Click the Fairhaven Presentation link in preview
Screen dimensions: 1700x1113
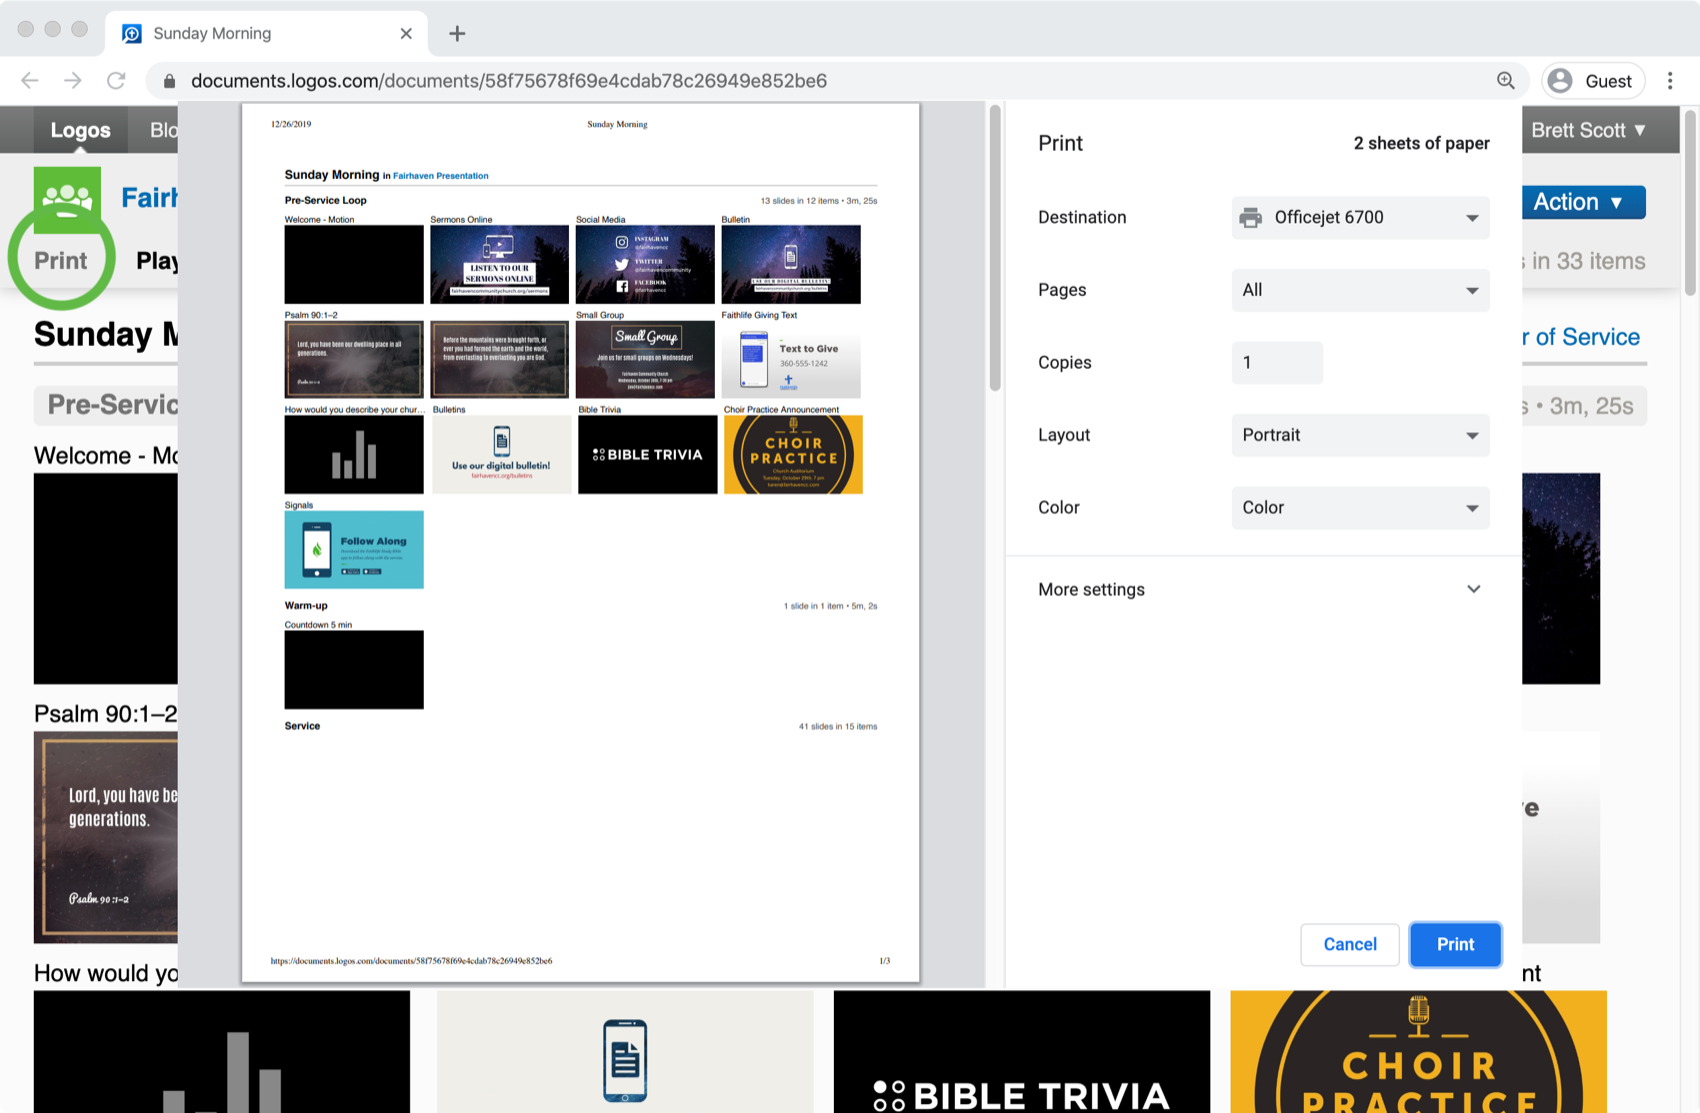click(440, 176)
